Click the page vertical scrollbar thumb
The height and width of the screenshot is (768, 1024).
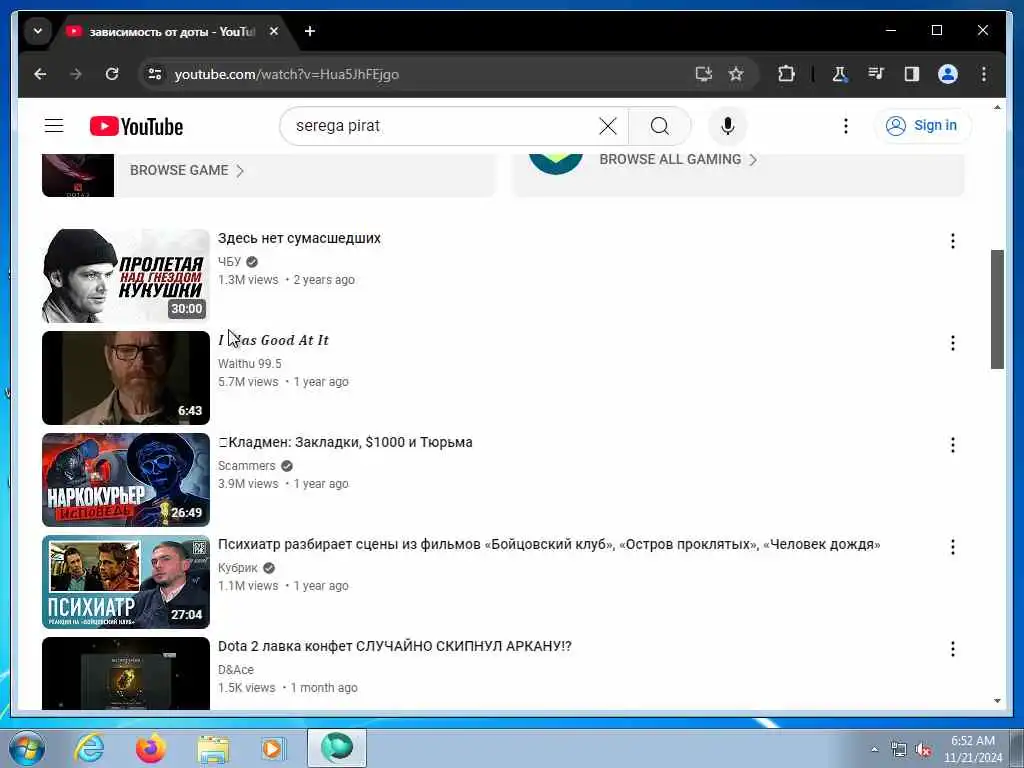(997, 309)
